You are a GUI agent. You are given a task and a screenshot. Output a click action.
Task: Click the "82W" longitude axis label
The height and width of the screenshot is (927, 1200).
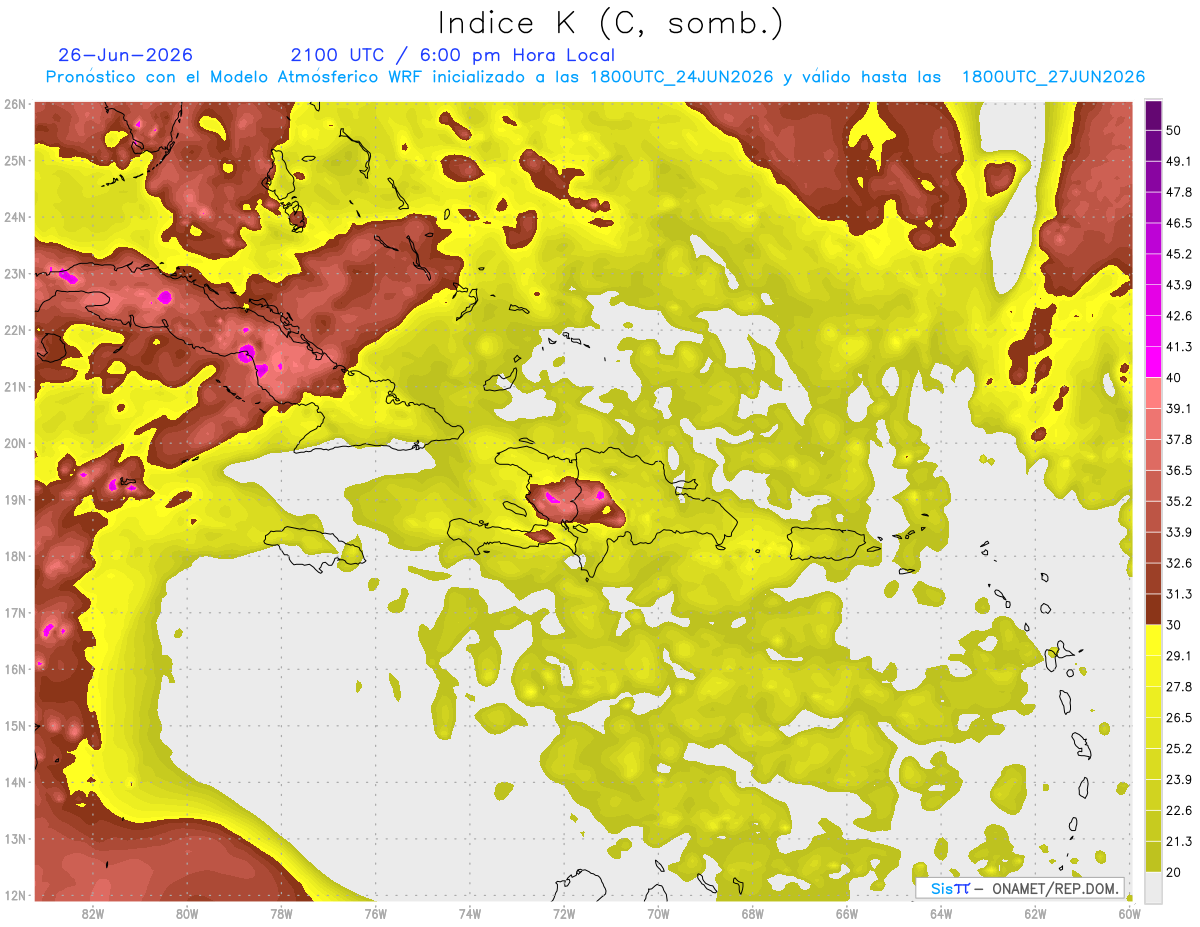[93, 913]
